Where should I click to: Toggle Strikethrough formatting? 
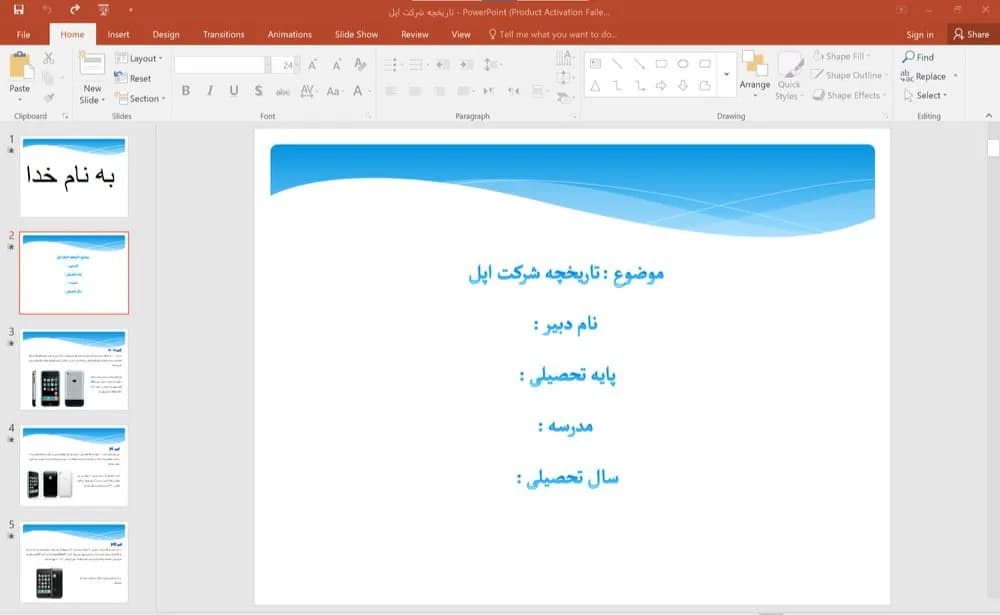coord(283,91)
